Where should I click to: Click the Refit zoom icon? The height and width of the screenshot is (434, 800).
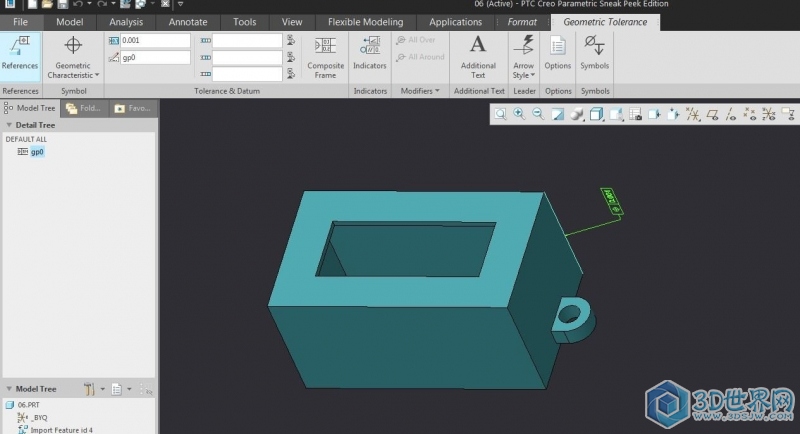pos(500,114)
